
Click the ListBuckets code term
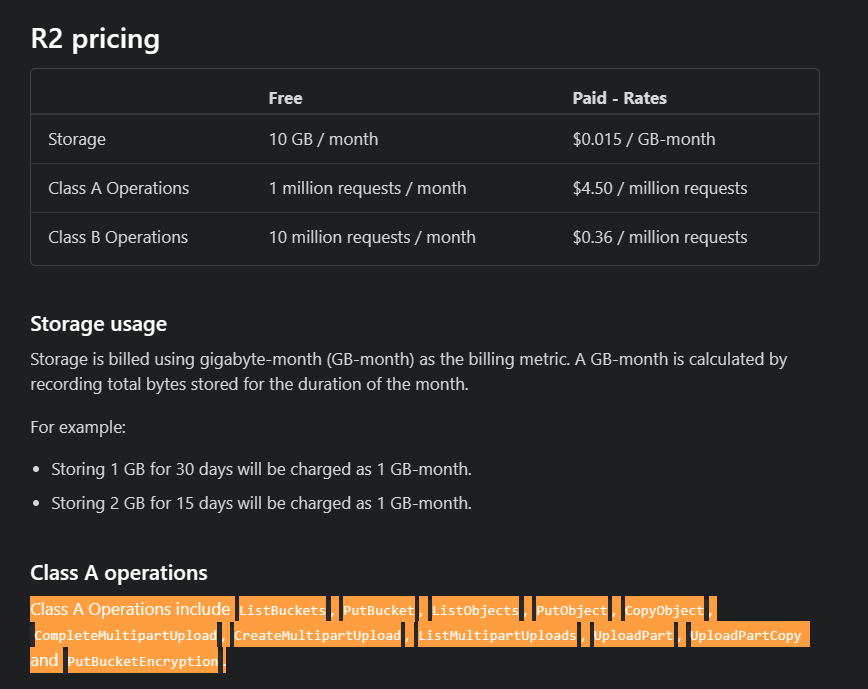coord(282,610)
